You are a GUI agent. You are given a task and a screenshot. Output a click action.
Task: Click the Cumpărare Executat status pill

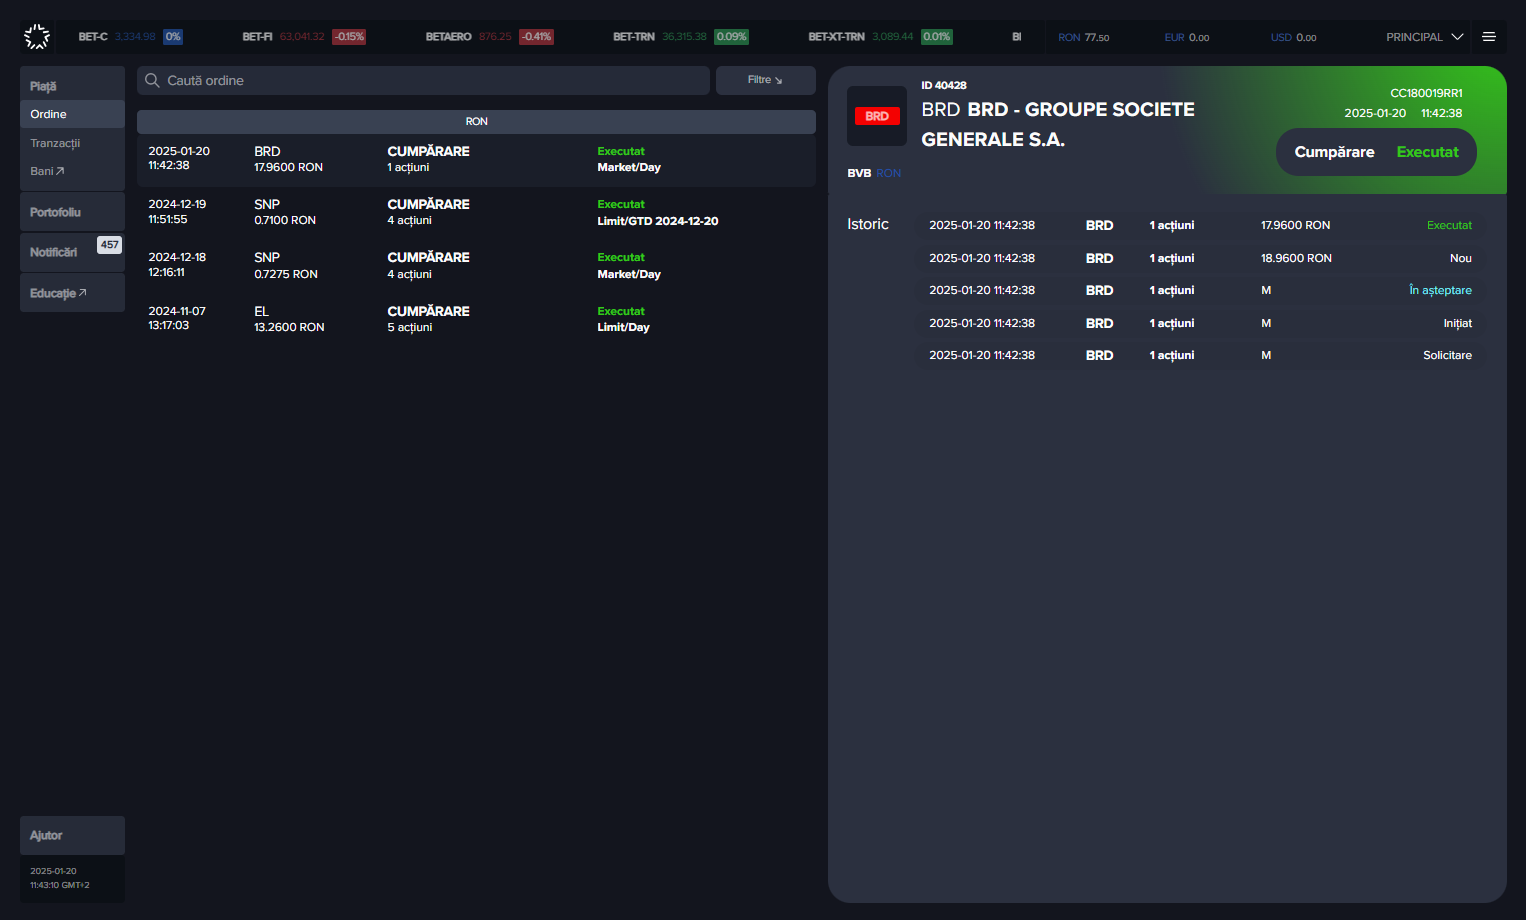(1376, 152)
